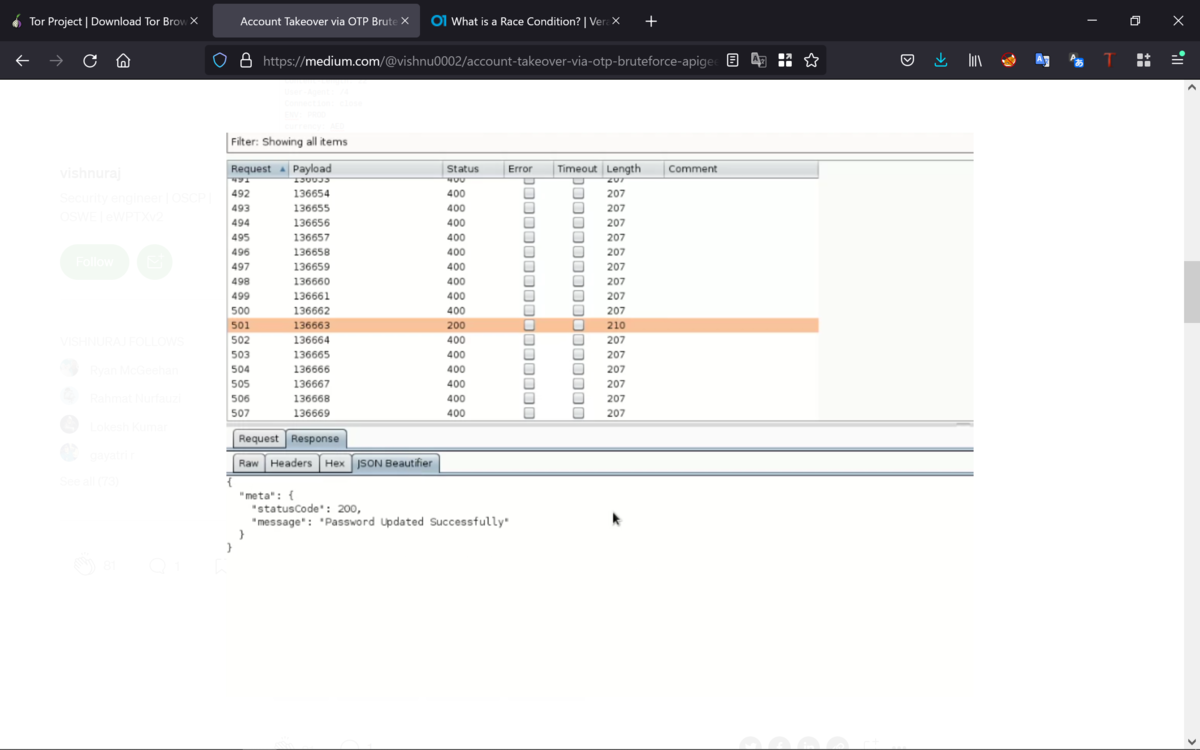Click status 200 in row 501
This screenshot has width=1200, height=750.
tap(456, 326)
